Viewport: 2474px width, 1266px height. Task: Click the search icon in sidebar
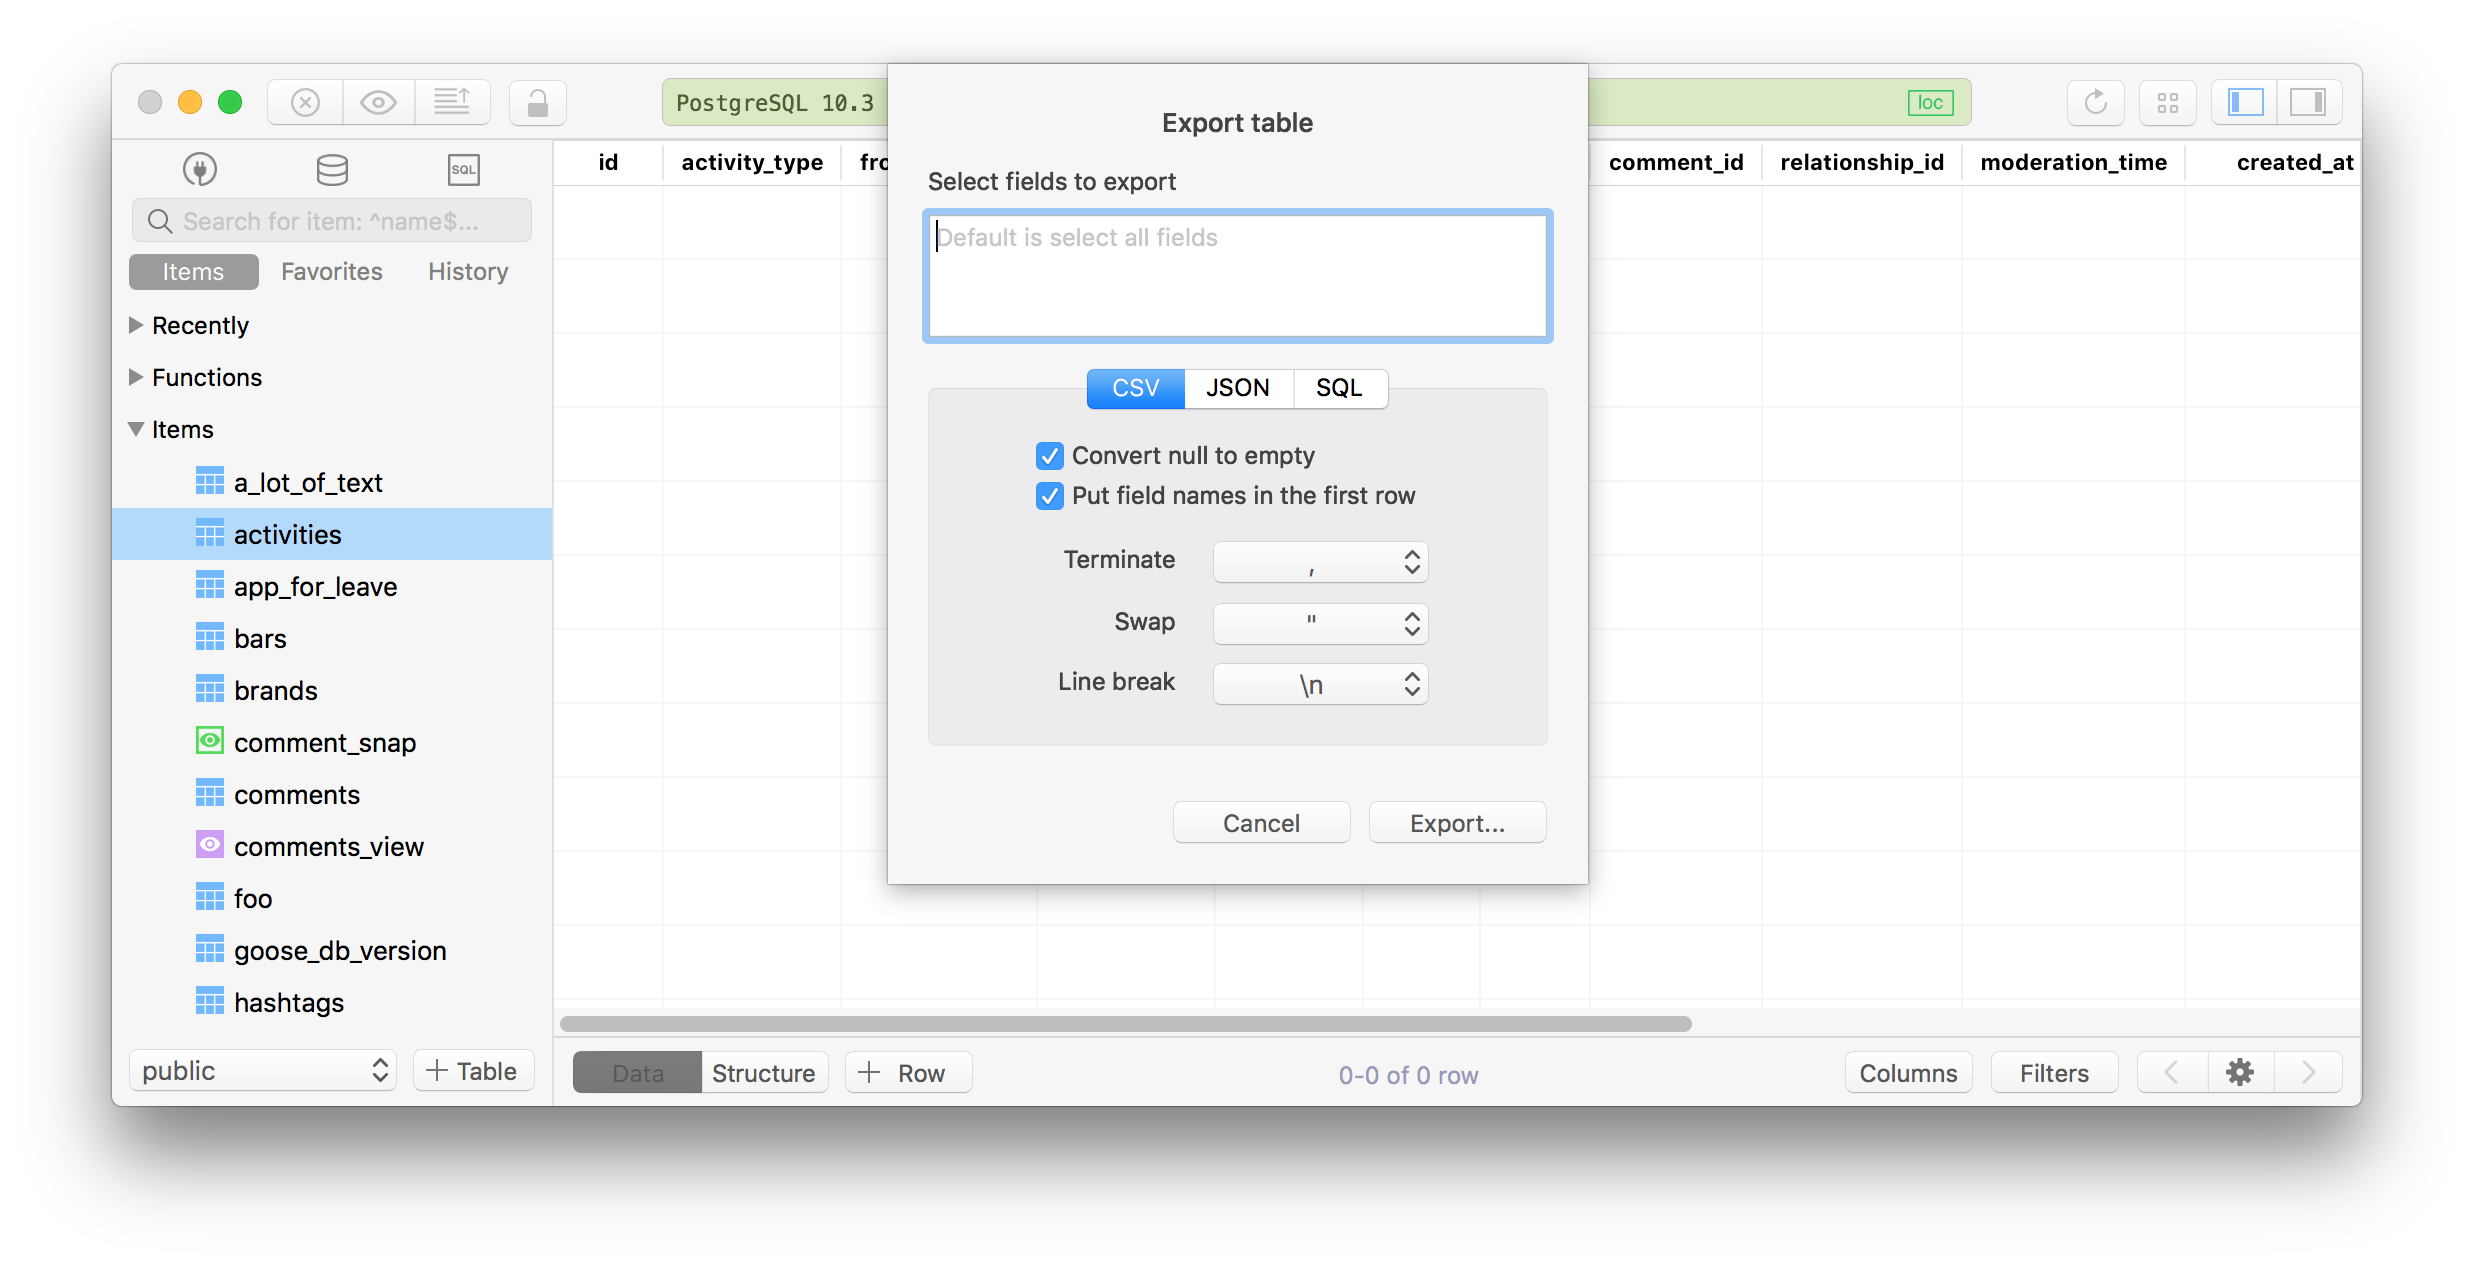pyautogui.click(x=161, y=220)
